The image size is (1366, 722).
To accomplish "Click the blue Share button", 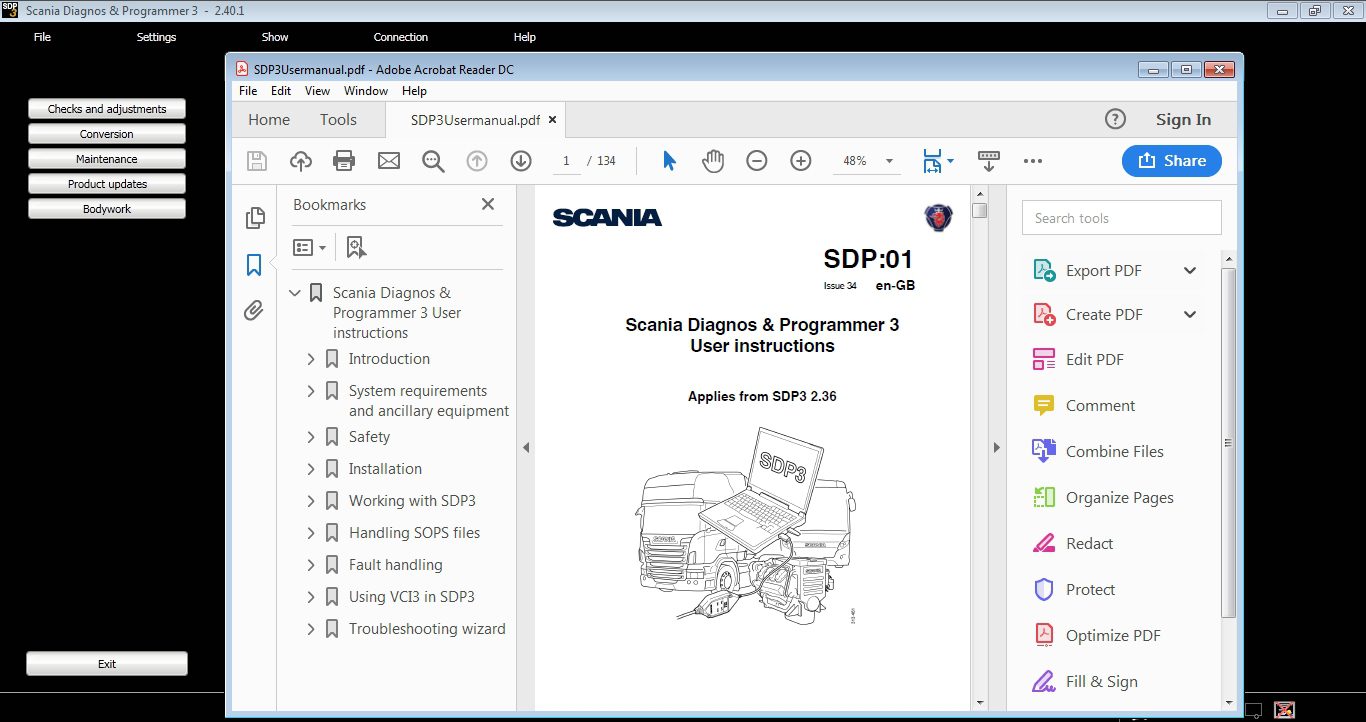I will pyautogui.click(x=1171, y=160).
